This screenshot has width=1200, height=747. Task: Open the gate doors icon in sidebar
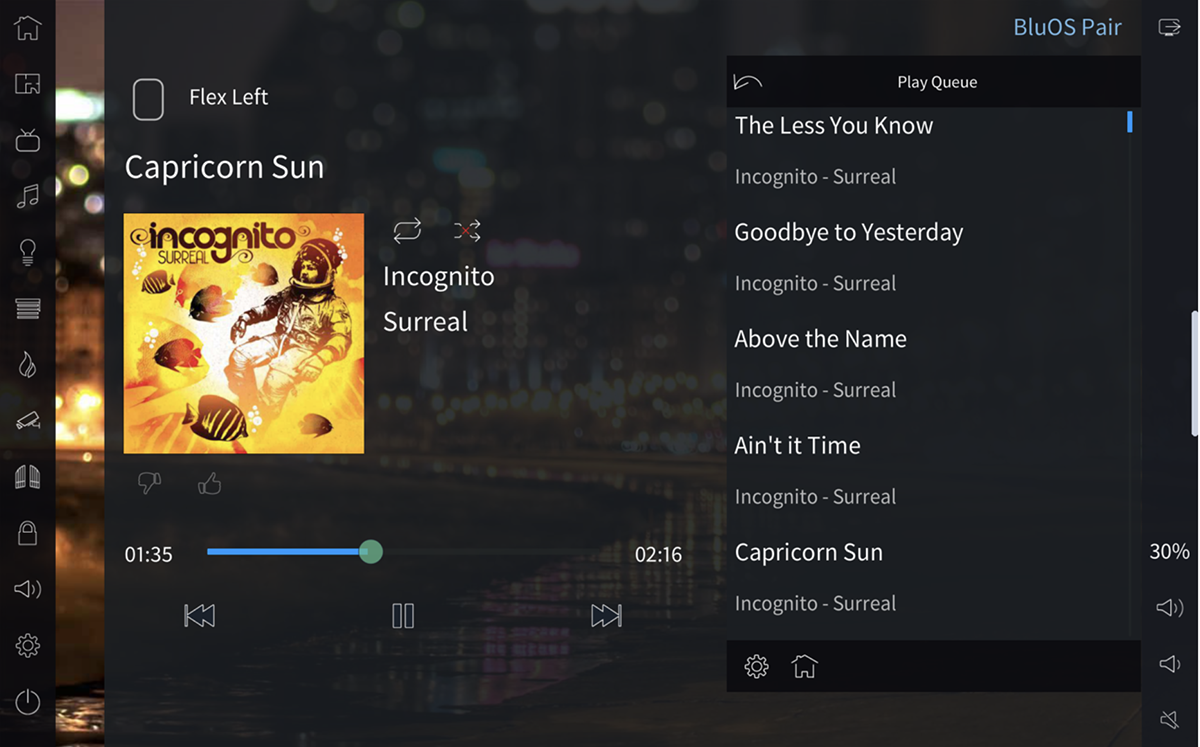point(28,477)
